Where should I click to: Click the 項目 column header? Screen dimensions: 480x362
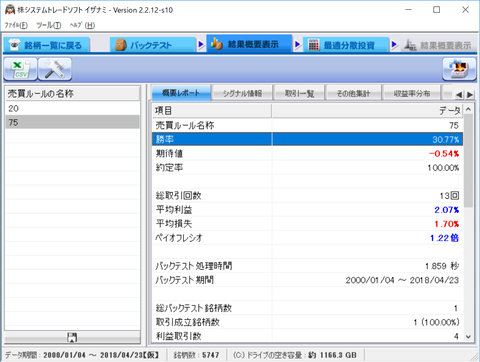[x=212, y=111]
